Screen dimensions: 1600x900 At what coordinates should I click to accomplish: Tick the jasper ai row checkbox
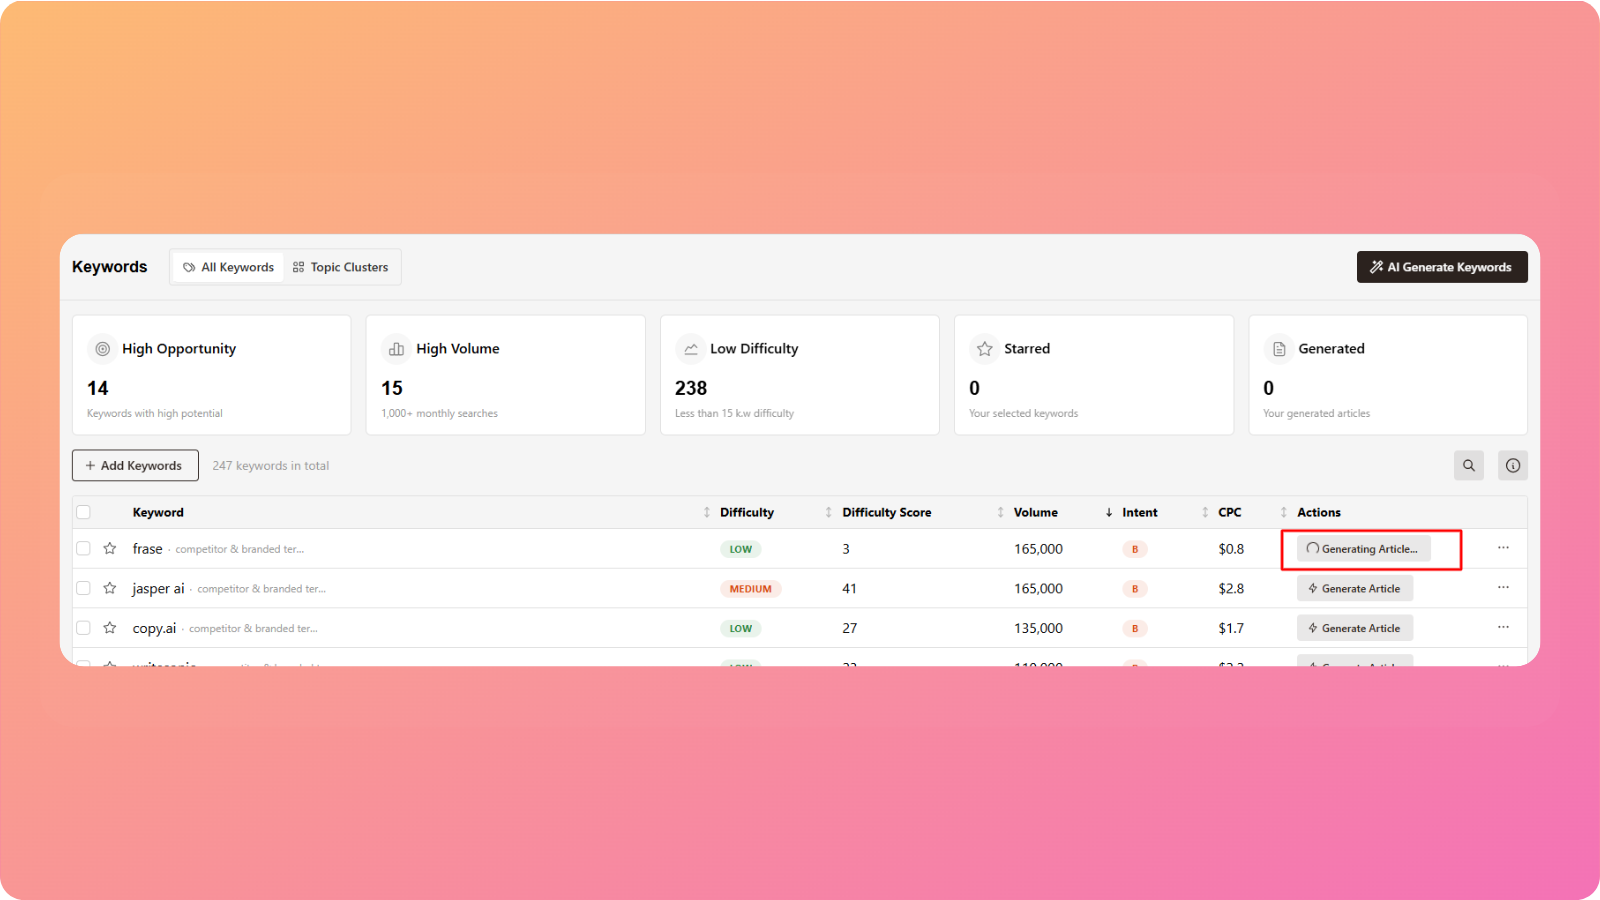point(84,588)
